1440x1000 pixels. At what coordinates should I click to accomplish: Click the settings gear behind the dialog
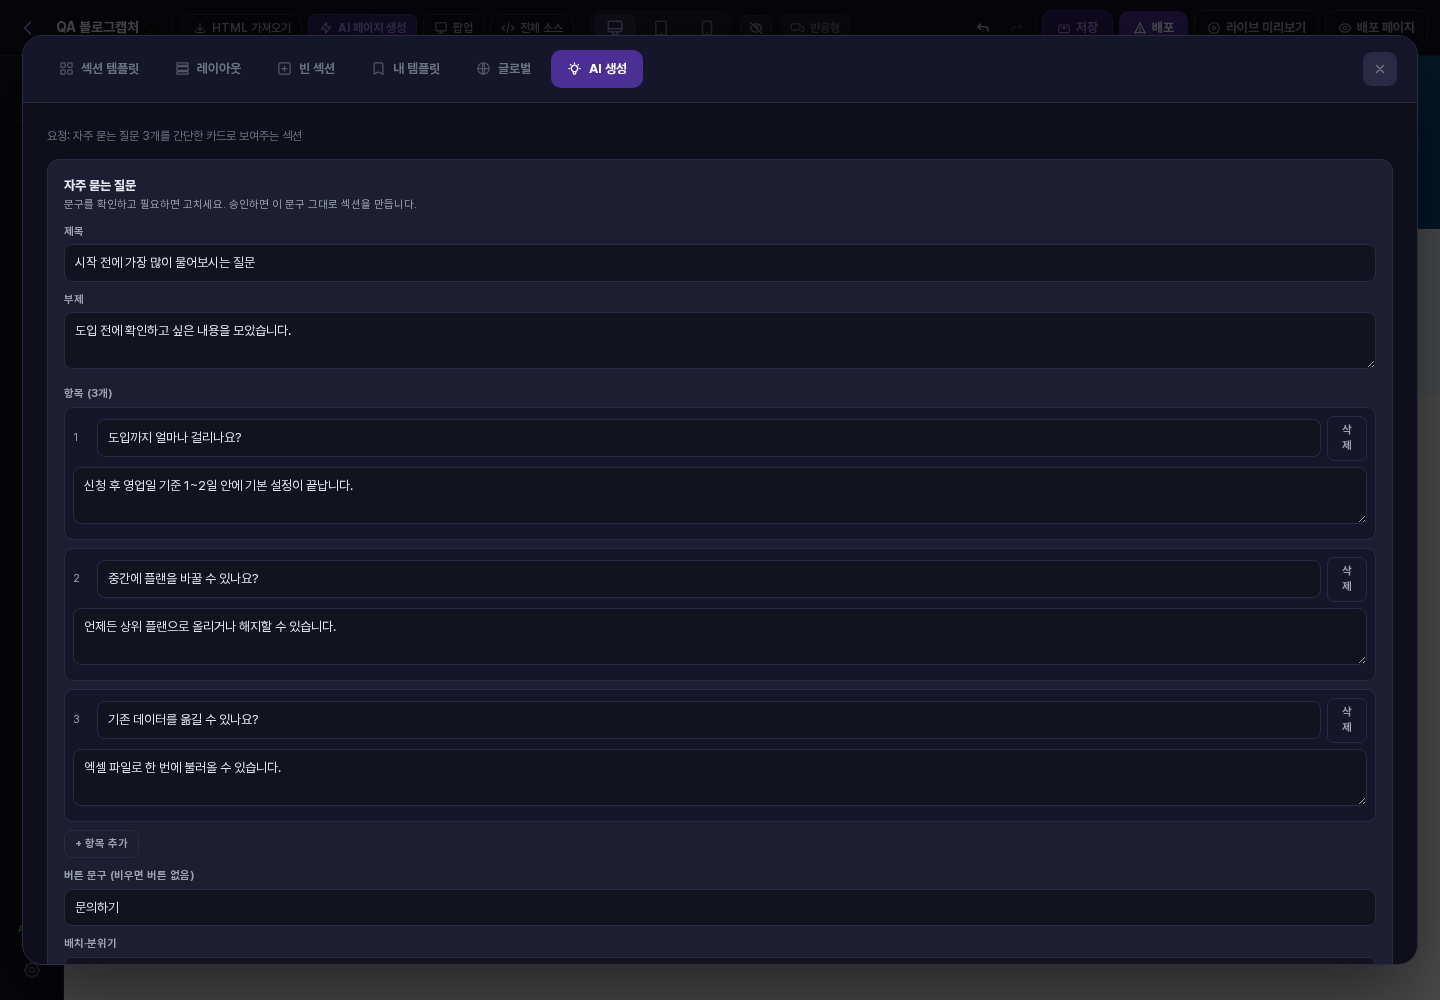click(x=32, y=971)
